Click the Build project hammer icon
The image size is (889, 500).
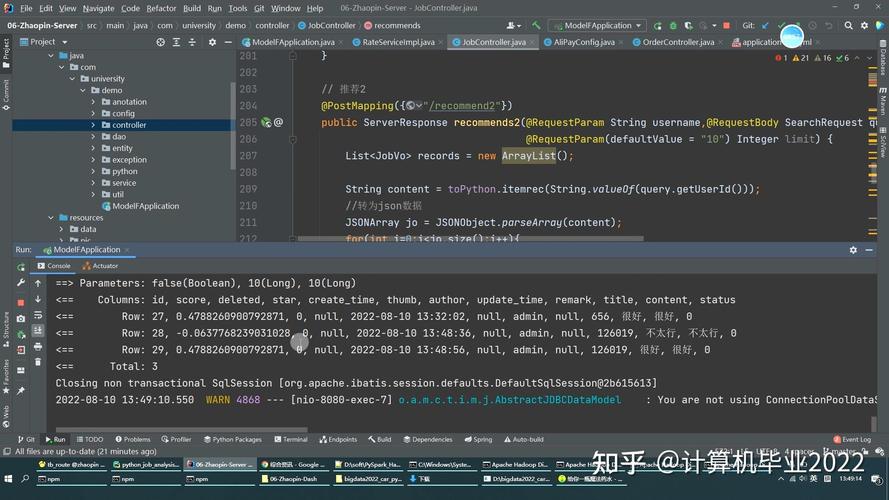[x=537, y=25]
